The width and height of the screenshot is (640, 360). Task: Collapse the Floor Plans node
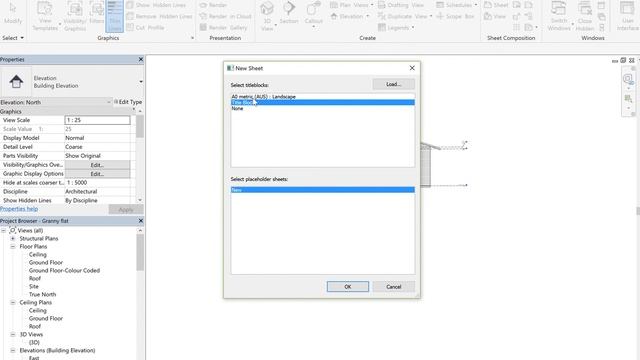click(x=13, y=247)
